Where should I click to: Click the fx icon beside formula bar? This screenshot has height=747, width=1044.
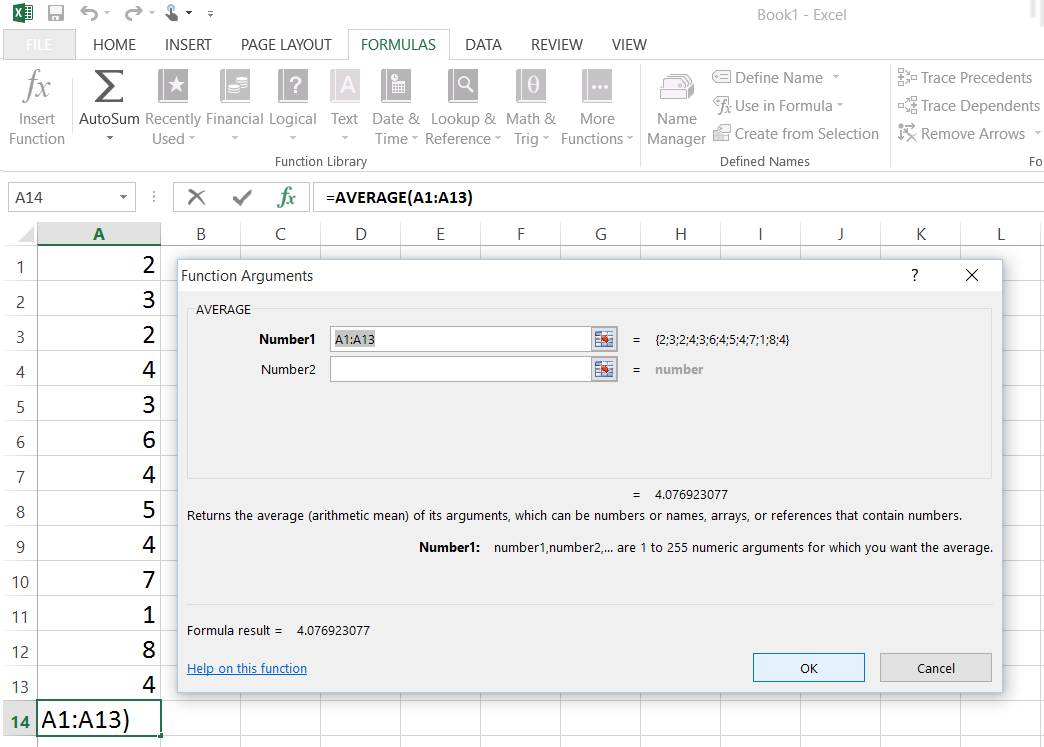pyautogui.click(x=286, y=197)
